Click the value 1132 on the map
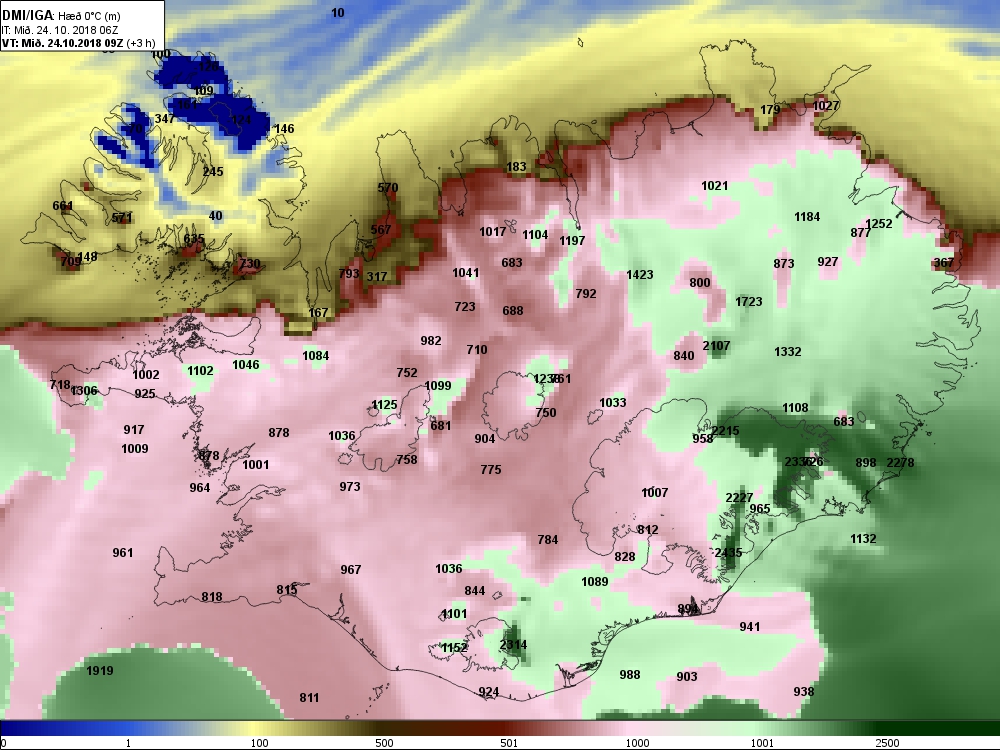Screen dimensions: 1000x750 point(863,539)
